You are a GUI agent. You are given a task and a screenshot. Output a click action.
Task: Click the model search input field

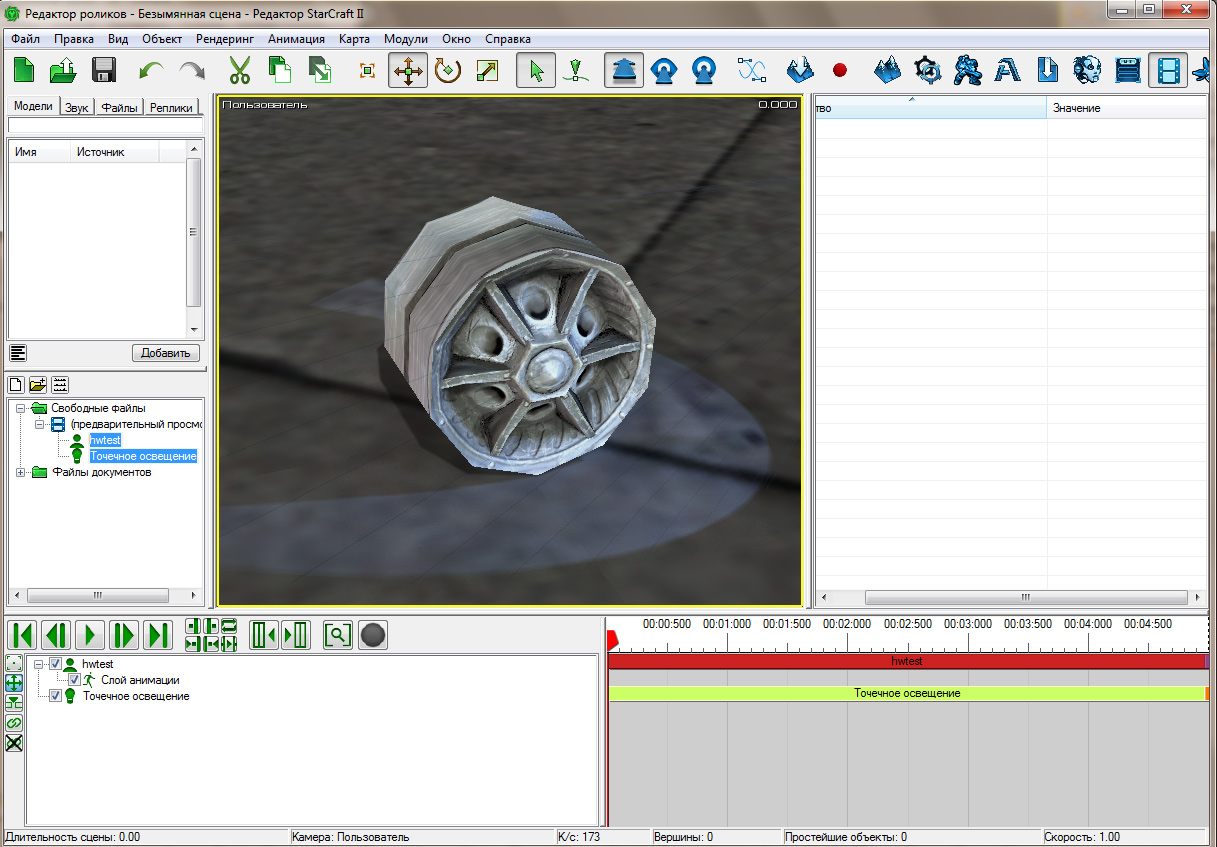coord(105,125)
